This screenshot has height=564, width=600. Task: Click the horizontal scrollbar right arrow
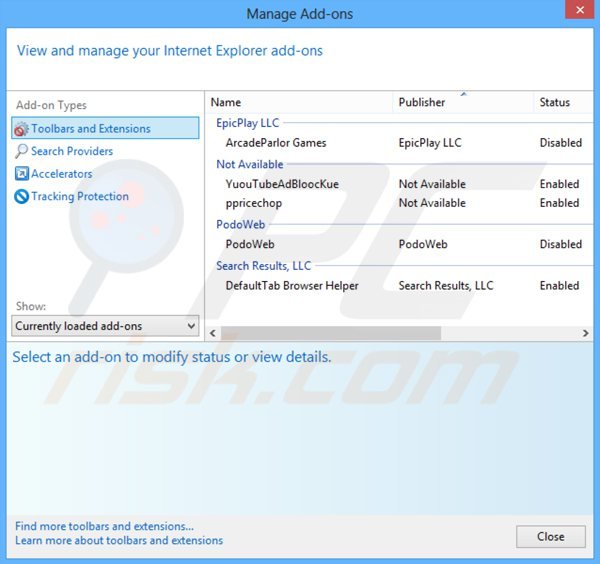tap(585, 333)
